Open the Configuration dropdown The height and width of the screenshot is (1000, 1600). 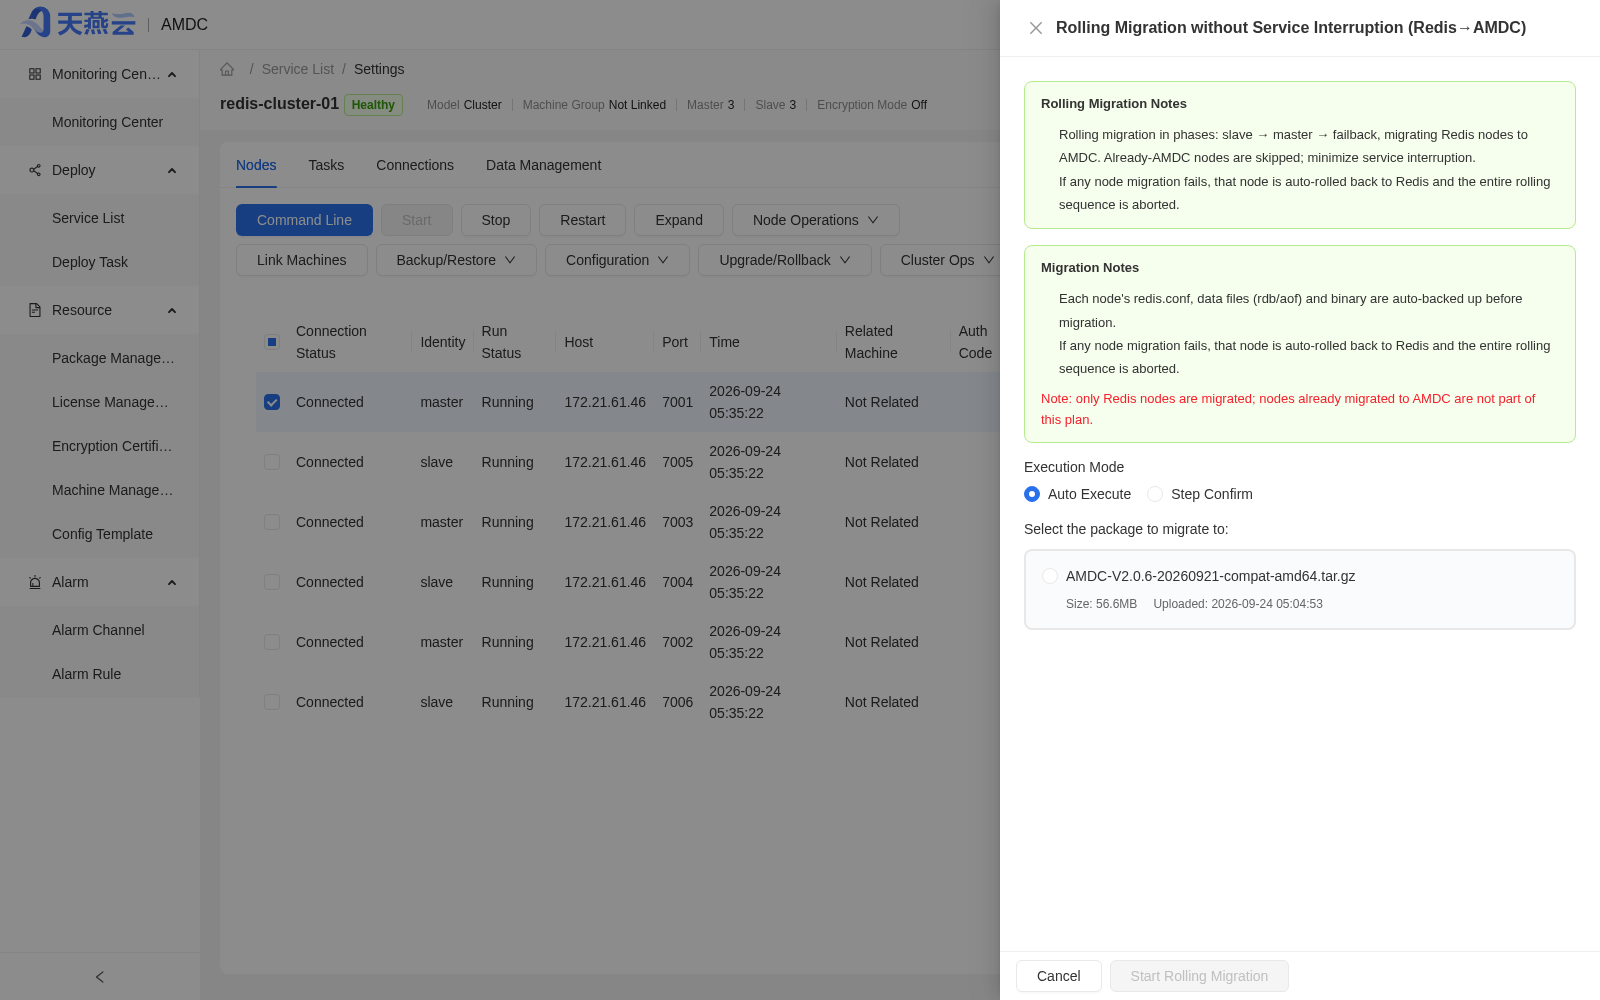[617, 260]
